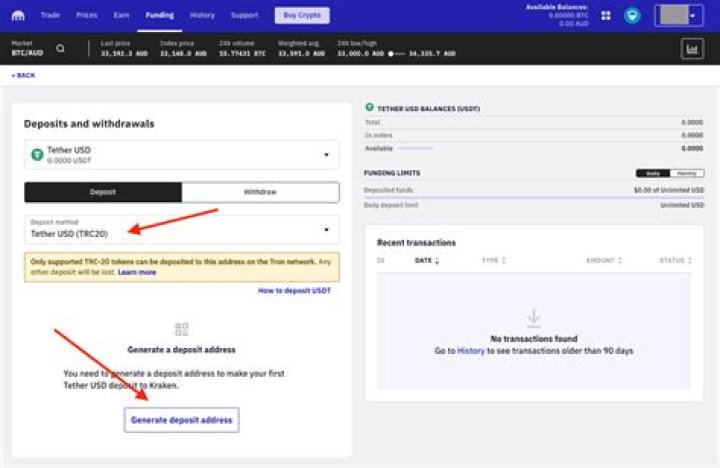Image resolution: width=720 pixels, height=468 pixels.
Task: Click the Tether USD coin icon
Action: click(38, 155)
